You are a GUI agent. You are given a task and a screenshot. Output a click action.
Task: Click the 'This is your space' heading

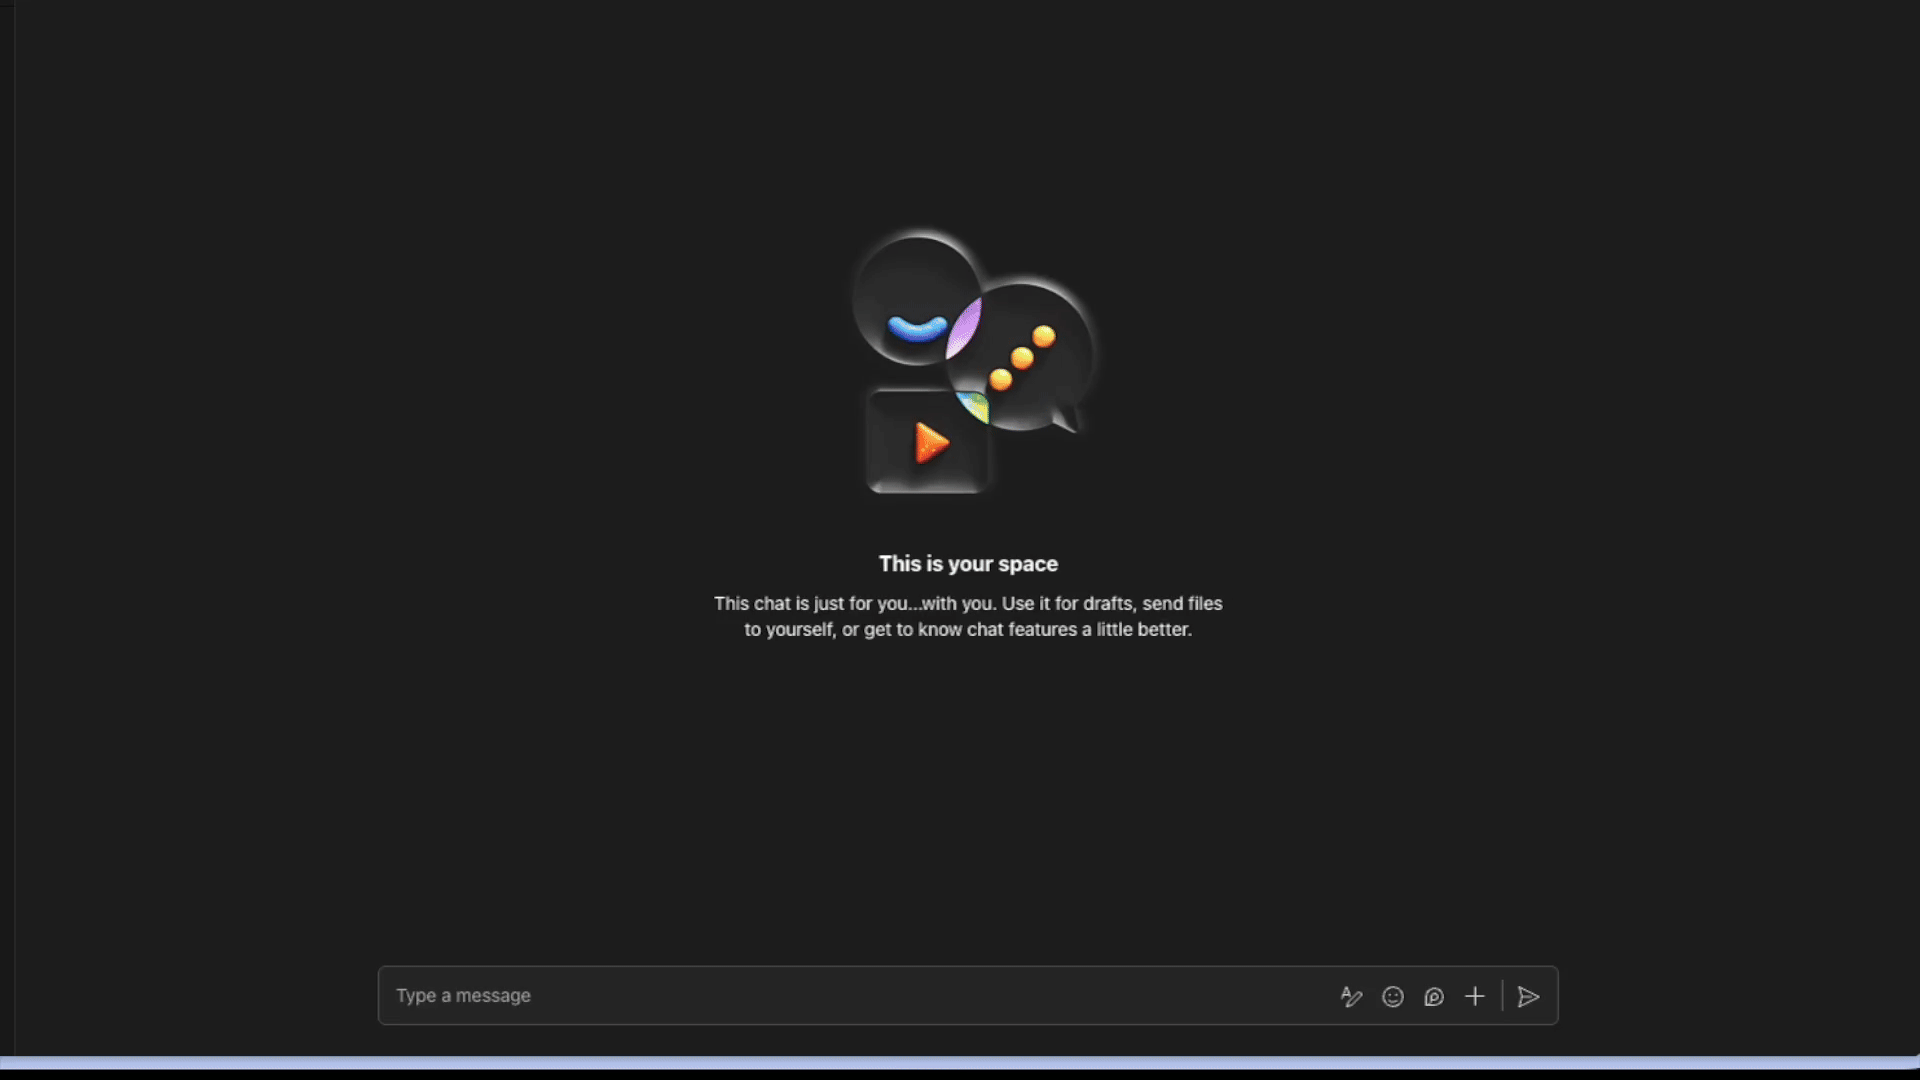[968, 564]
